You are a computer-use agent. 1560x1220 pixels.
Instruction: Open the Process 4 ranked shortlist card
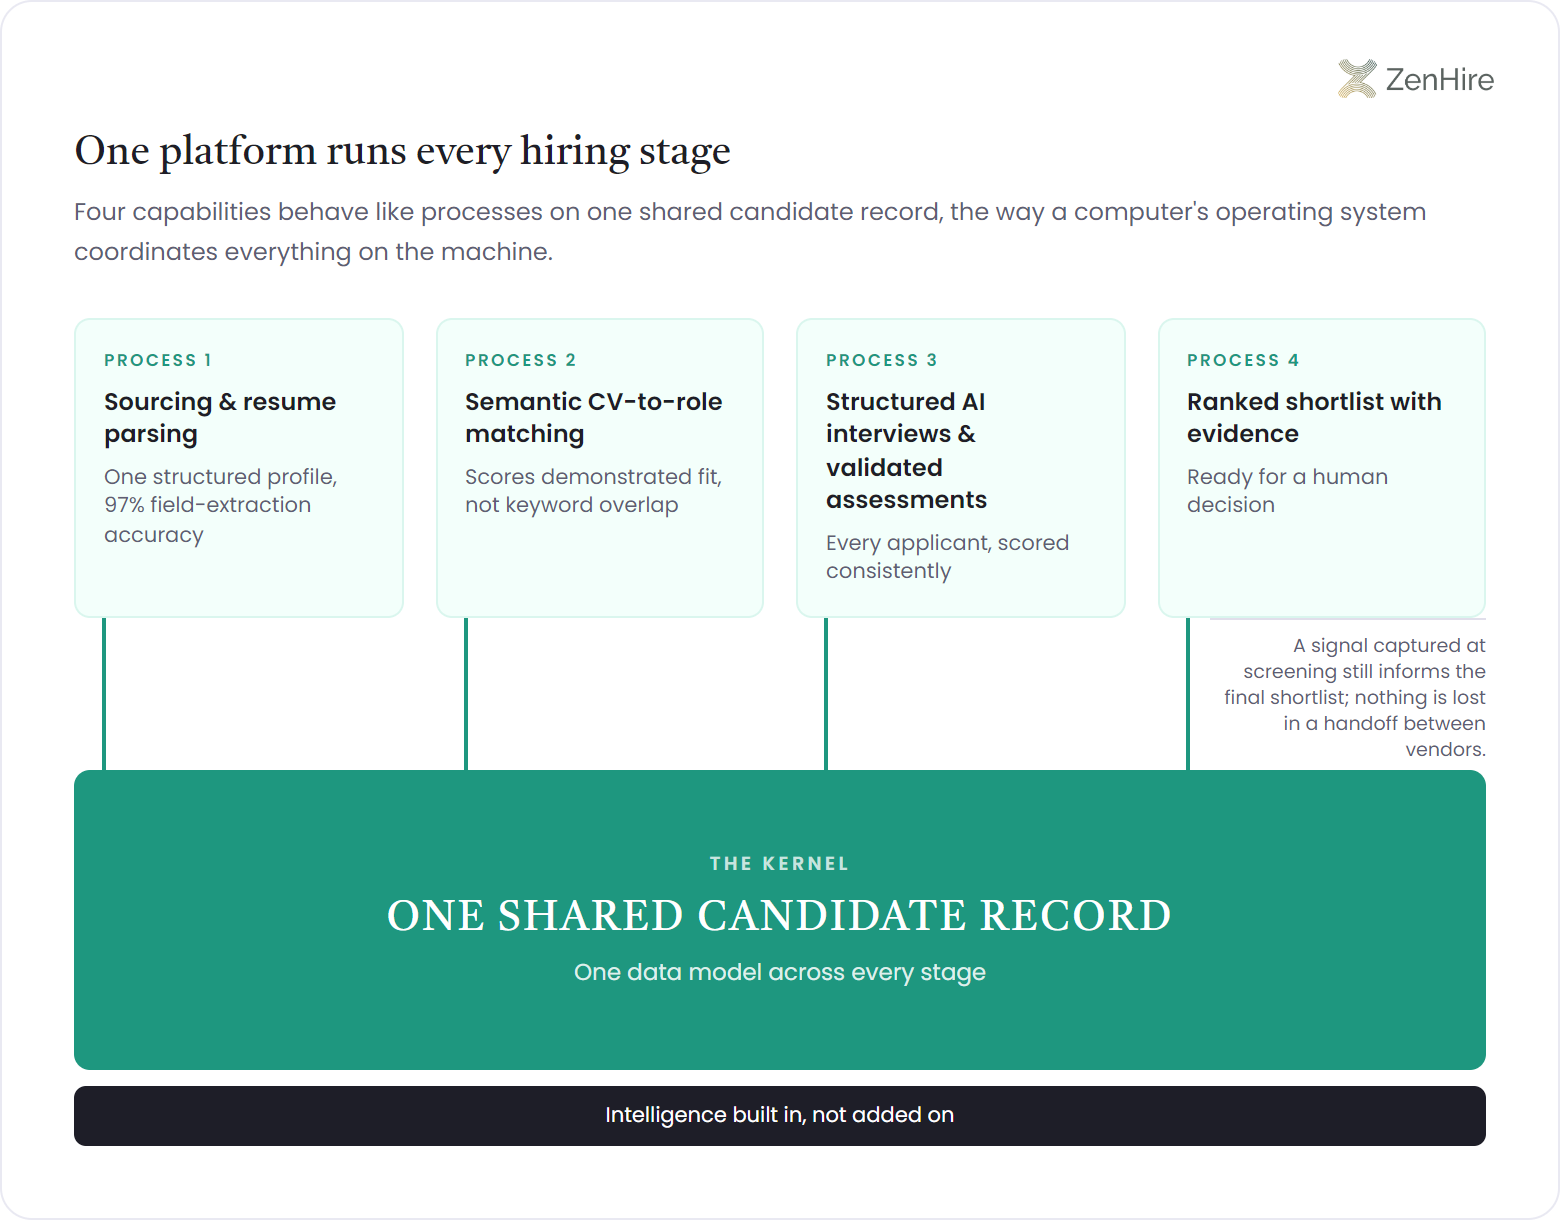coord(1322,468)
